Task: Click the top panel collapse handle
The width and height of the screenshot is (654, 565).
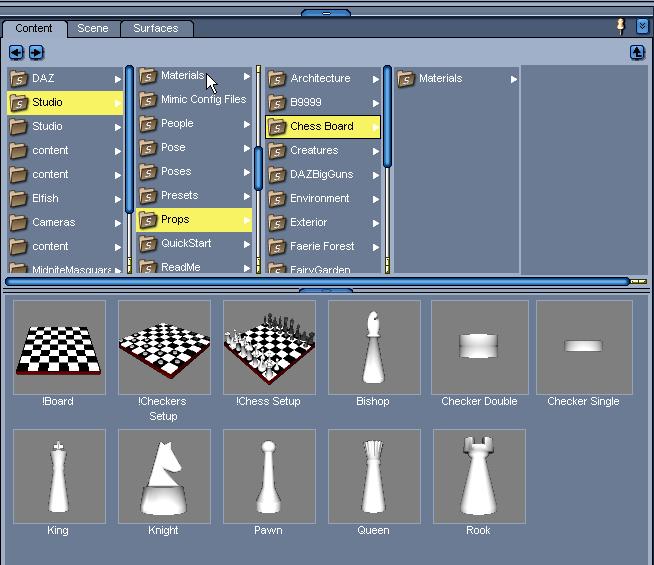Action: point(326,13)
